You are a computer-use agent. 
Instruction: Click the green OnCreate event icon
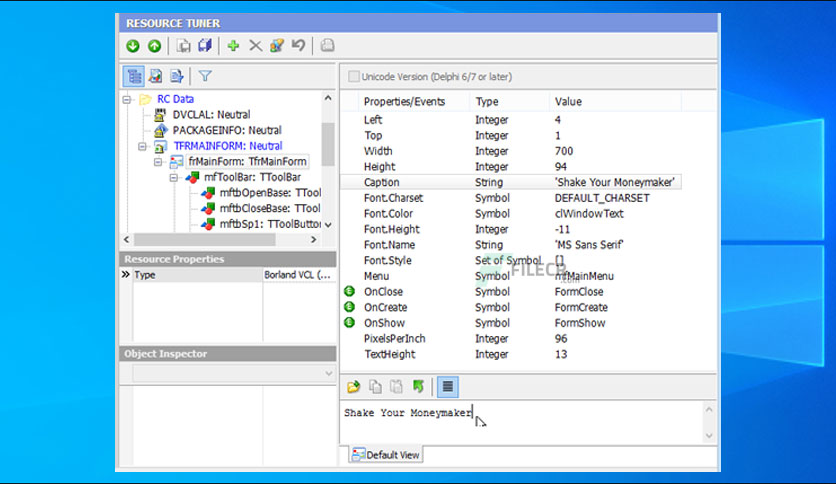point(349,306)
